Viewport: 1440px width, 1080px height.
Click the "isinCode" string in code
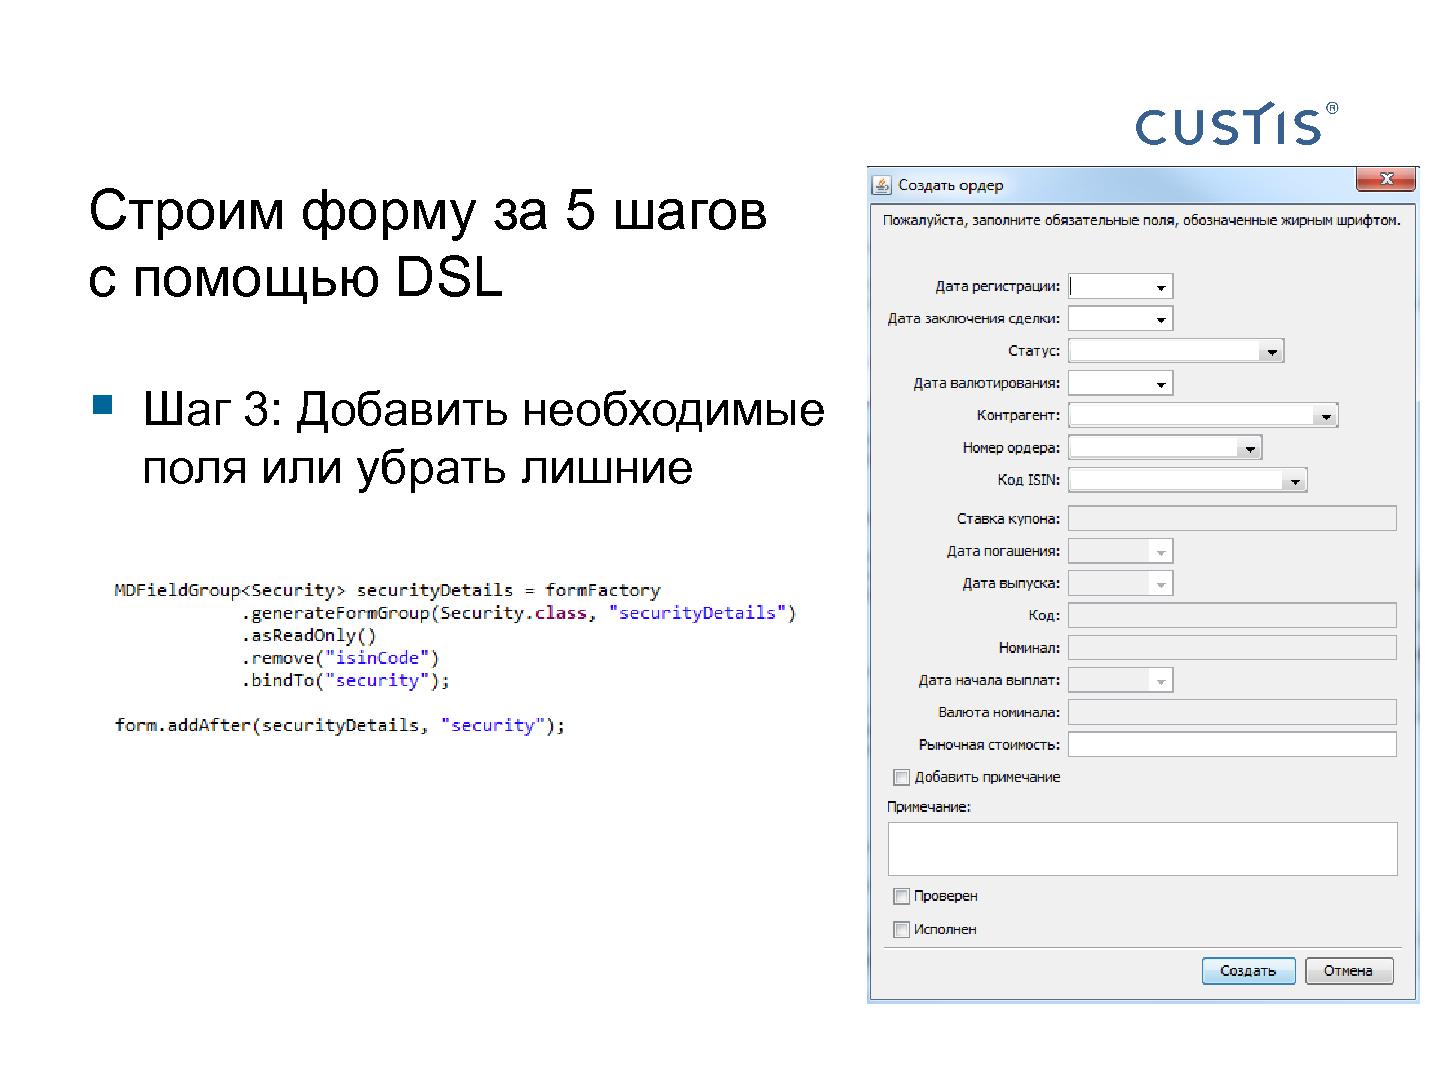pyautogui.click(x=378, y=658)
